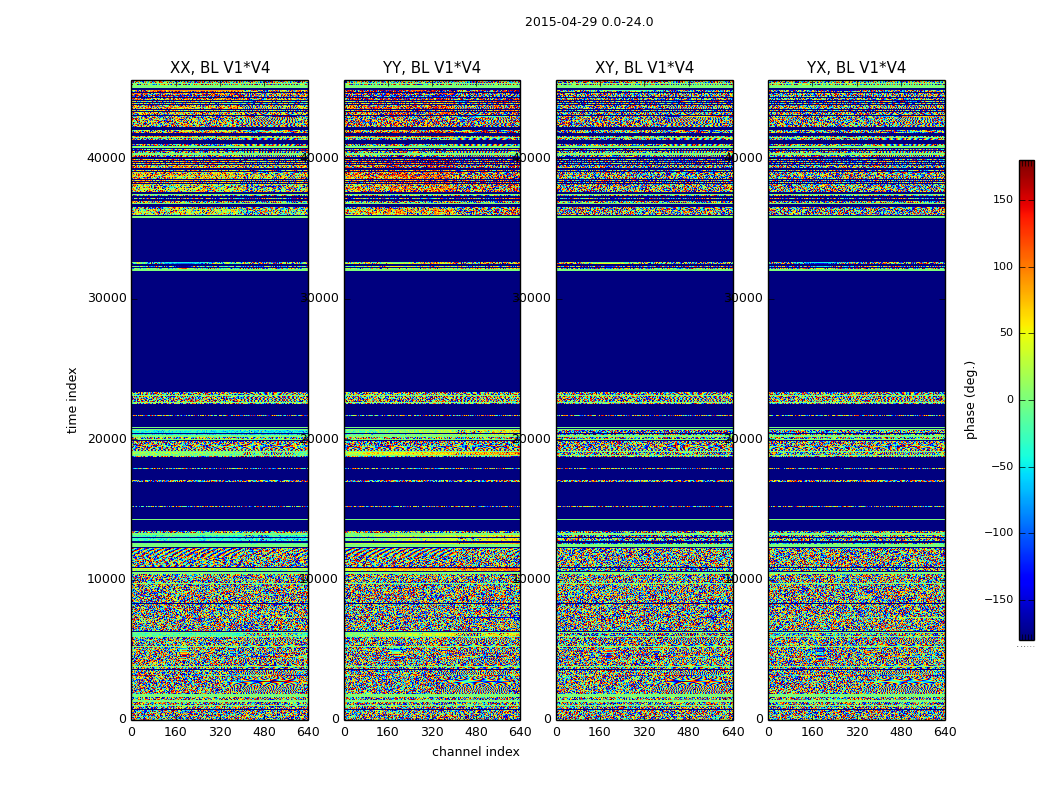Click the 20000 tick label beside the XX plot
The width and height of the screenshot is (1050, 800).
pyautogui.click(x=107, y=438)
